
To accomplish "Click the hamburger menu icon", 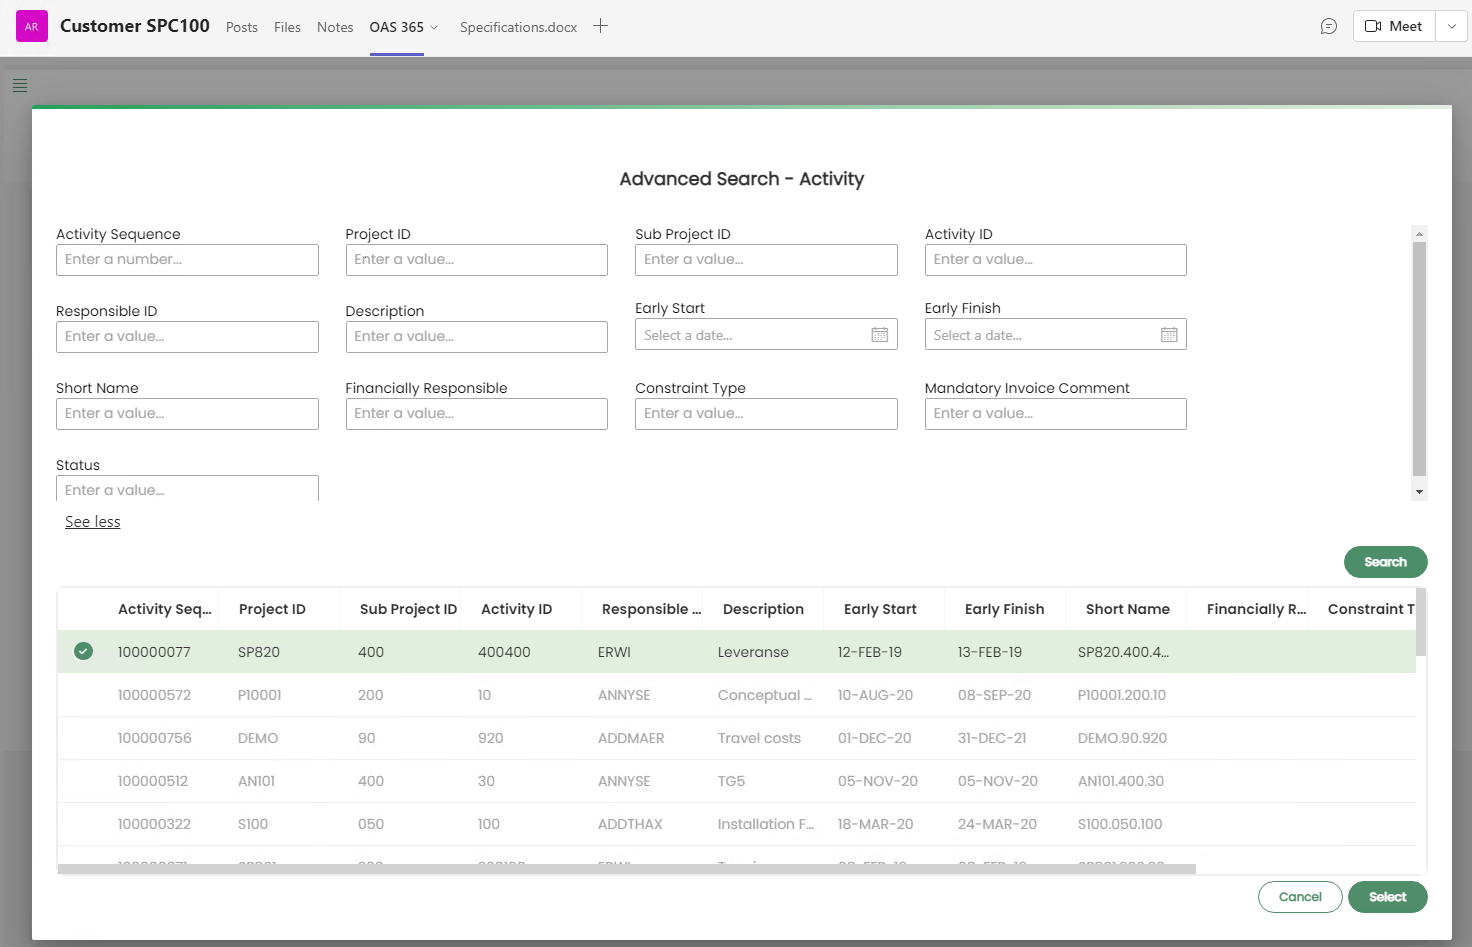I will point(20,86).
